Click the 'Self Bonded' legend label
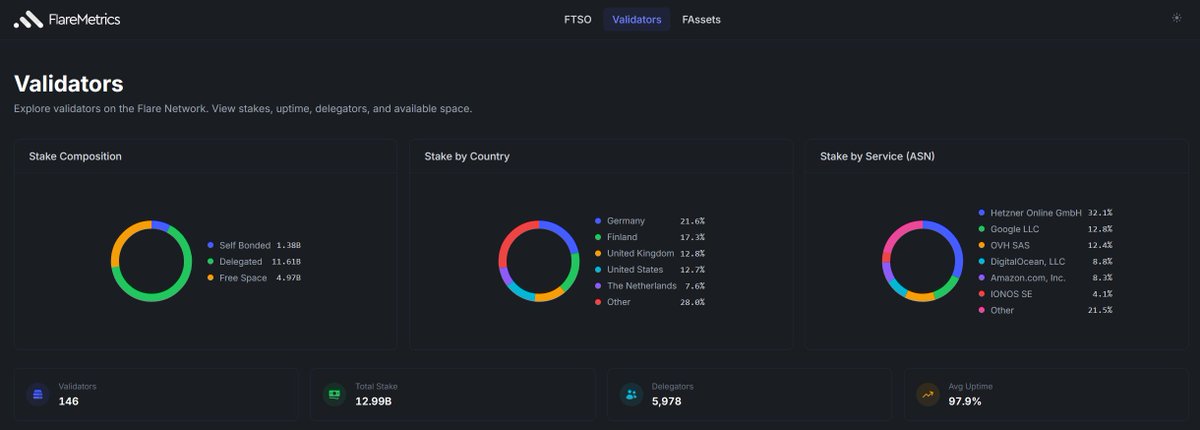This screenshot has height=430, width=1200. point(245,245)
